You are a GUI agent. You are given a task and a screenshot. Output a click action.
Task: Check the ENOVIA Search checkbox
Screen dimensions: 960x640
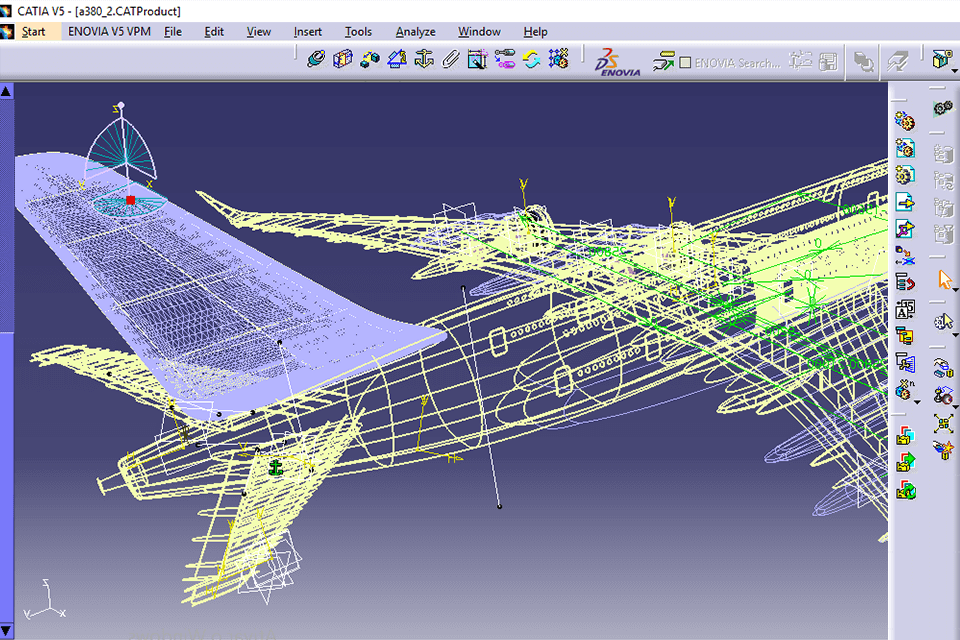(x=685, y=60)
